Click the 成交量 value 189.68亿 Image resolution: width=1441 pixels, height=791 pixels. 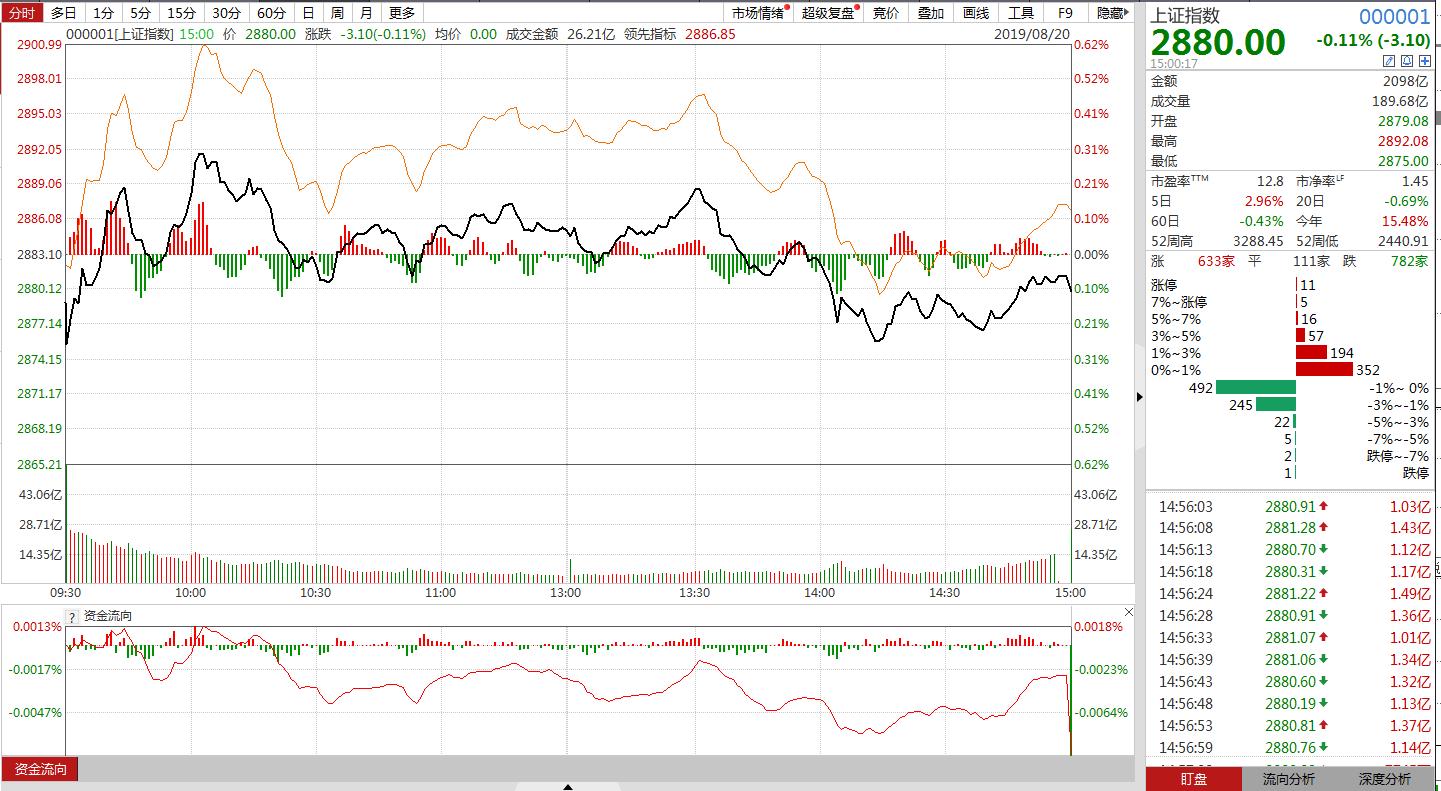pos(1400,101)
